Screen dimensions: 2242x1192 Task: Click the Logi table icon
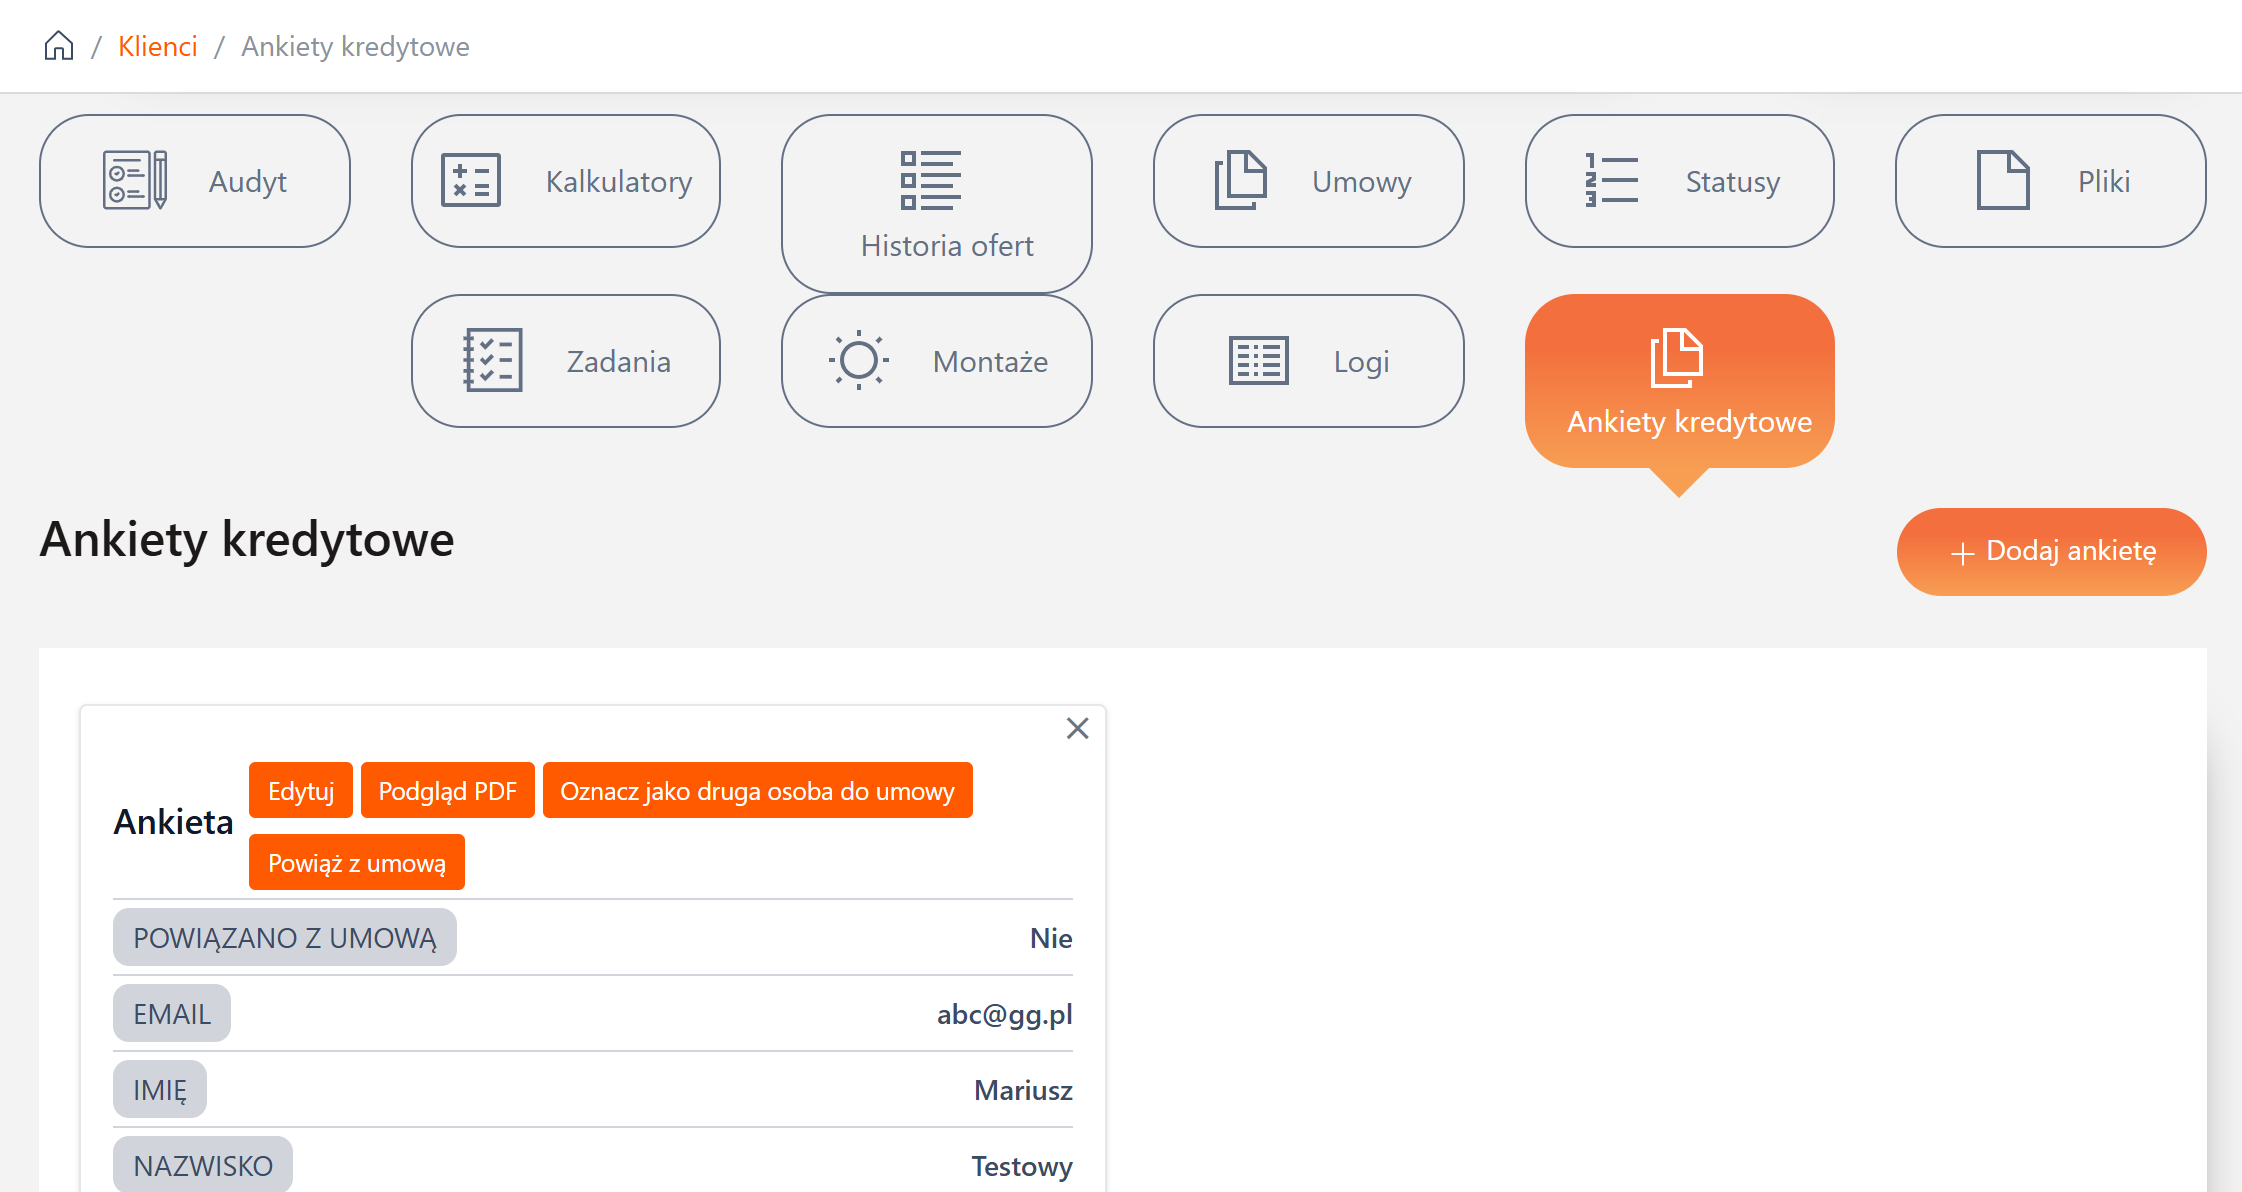[x=1258, y=361]
